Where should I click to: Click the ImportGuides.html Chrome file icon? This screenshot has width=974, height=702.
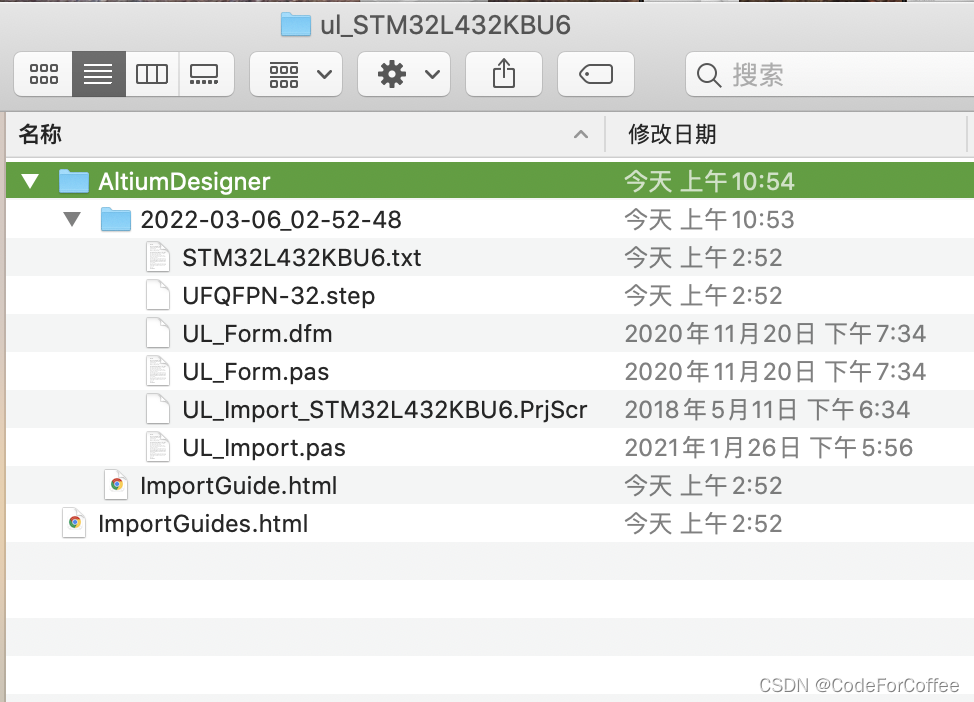pos(74,523)
